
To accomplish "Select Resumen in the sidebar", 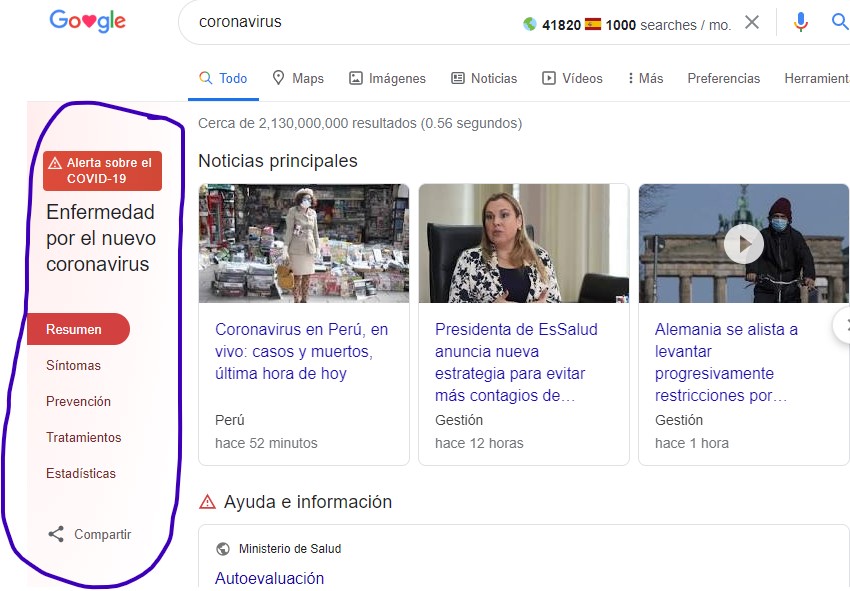I will [78, 329].
